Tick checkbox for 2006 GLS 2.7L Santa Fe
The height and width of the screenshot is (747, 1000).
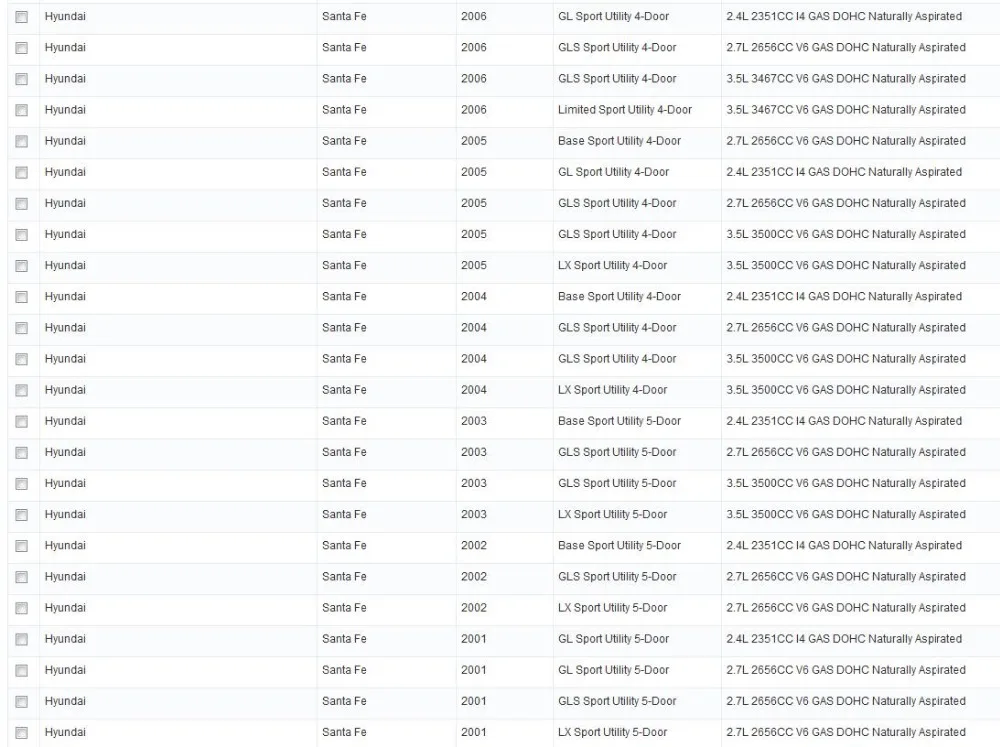tap(22, 48)
